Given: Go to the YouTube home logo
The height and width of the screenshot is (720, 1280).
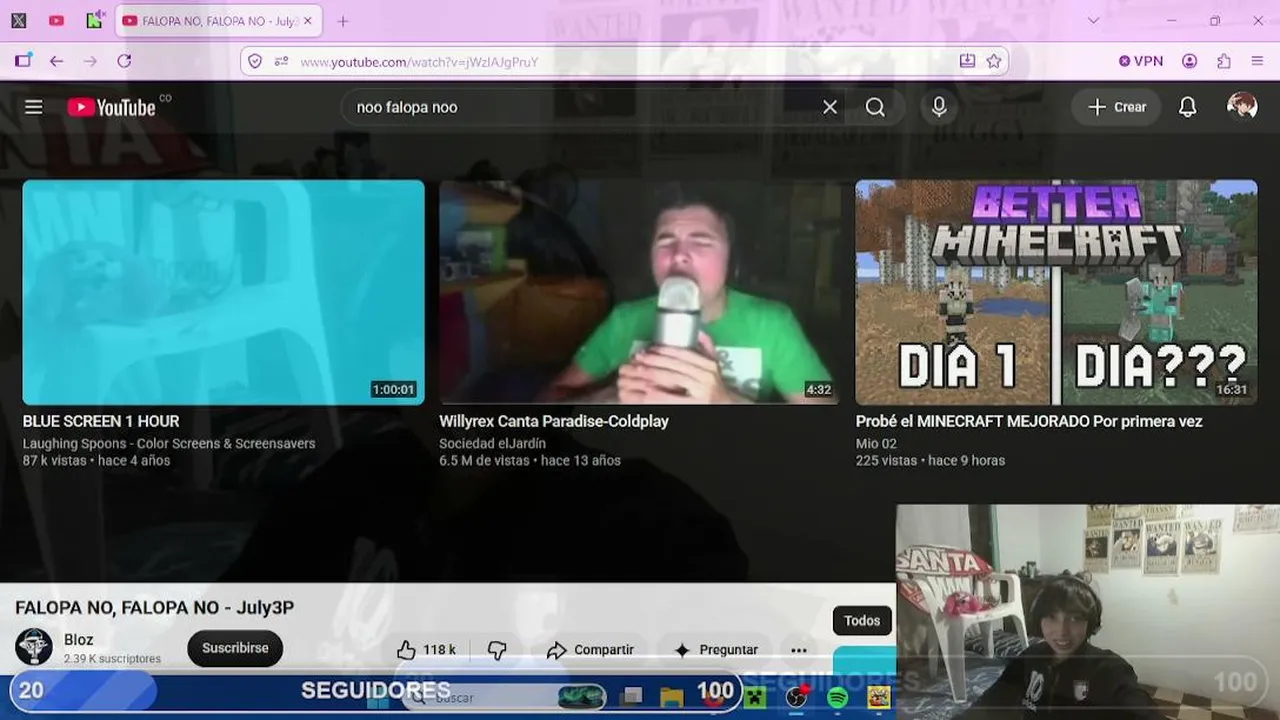Looking at the screenshot, I should (112, 107).
